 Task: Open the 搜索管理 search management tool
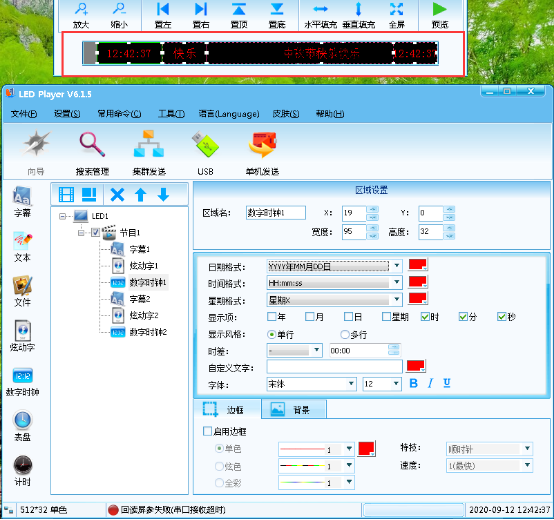point(92,153)
